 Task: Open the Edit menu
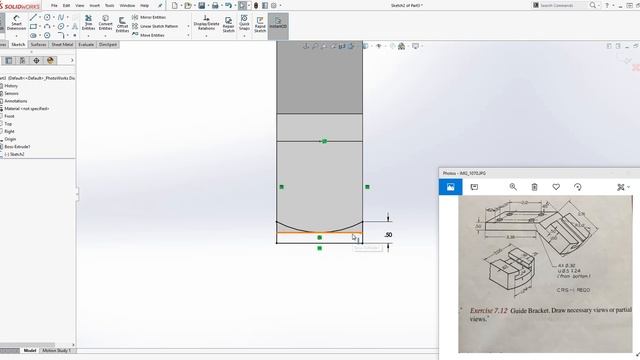66,6
